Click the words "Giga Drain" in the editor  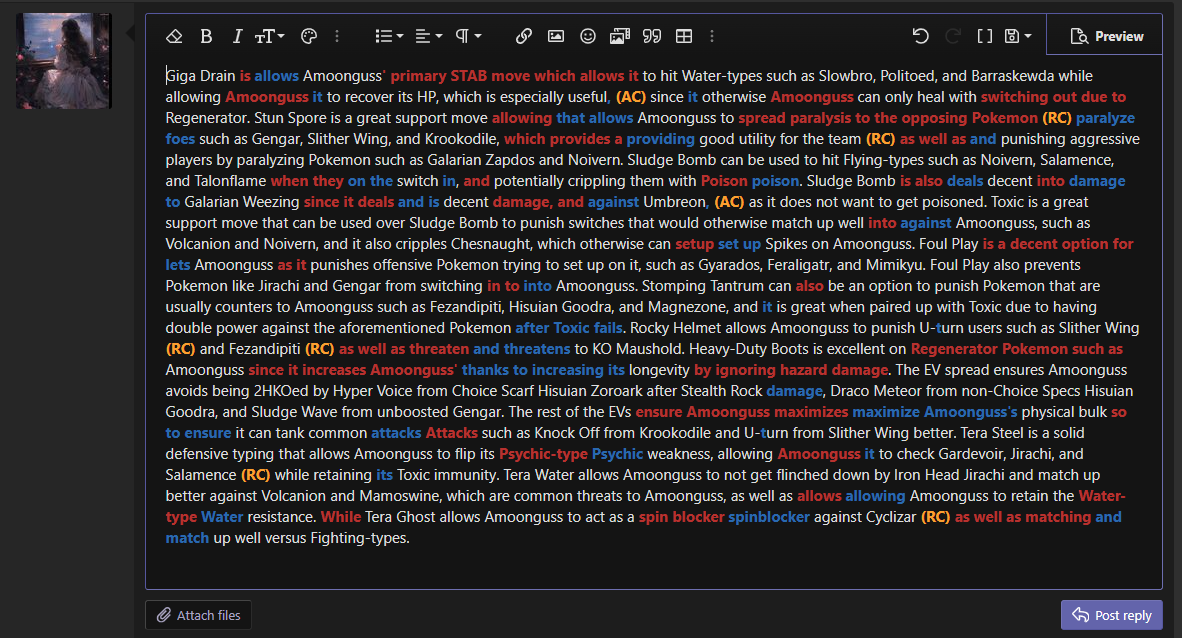point(201,76)
